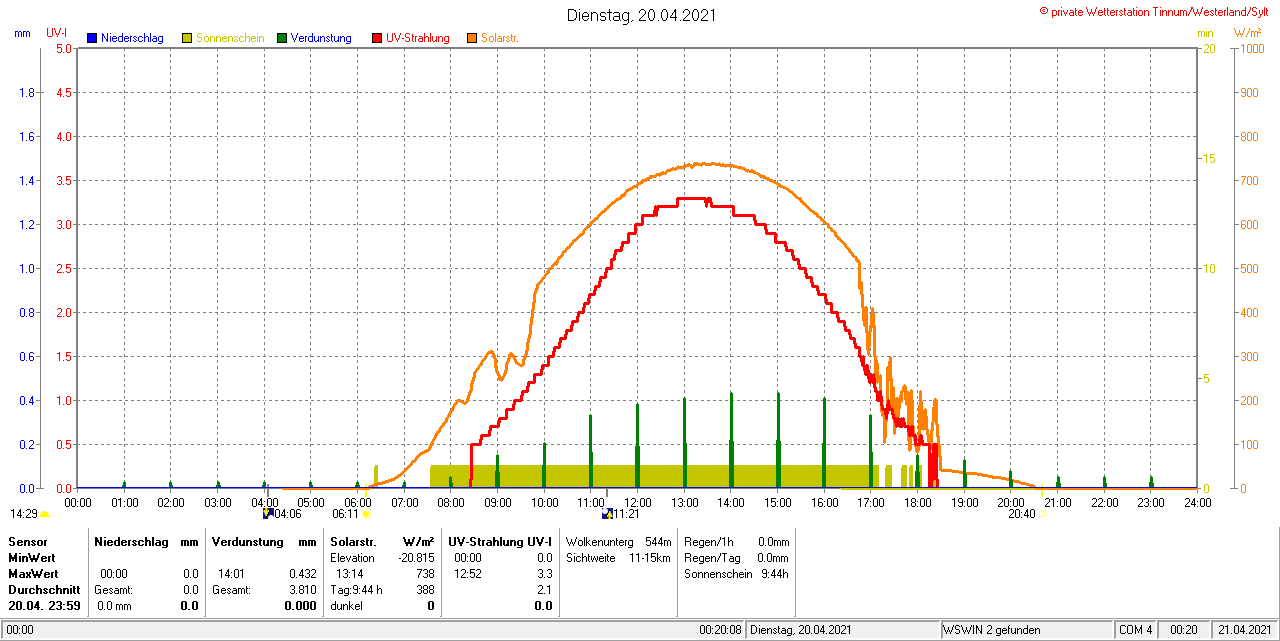Click the sunset icon beside 20:40
1280x641 pixels.
(1044, 514)
